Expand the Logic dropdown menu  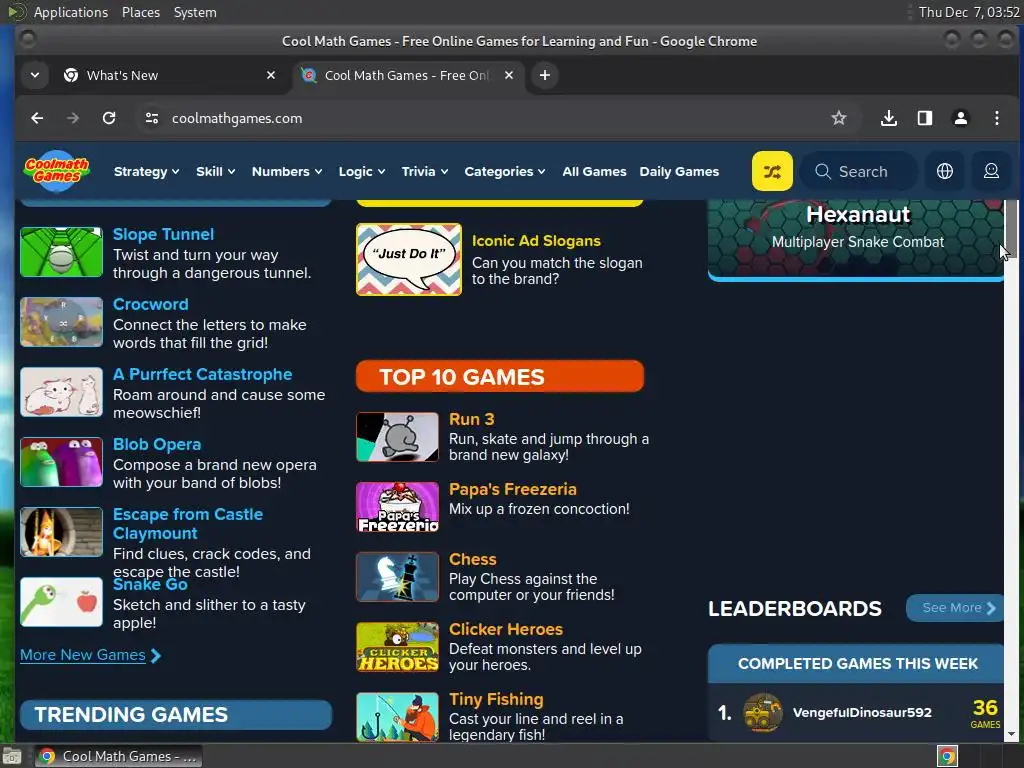pyautogui.click(x=362, y=172)
